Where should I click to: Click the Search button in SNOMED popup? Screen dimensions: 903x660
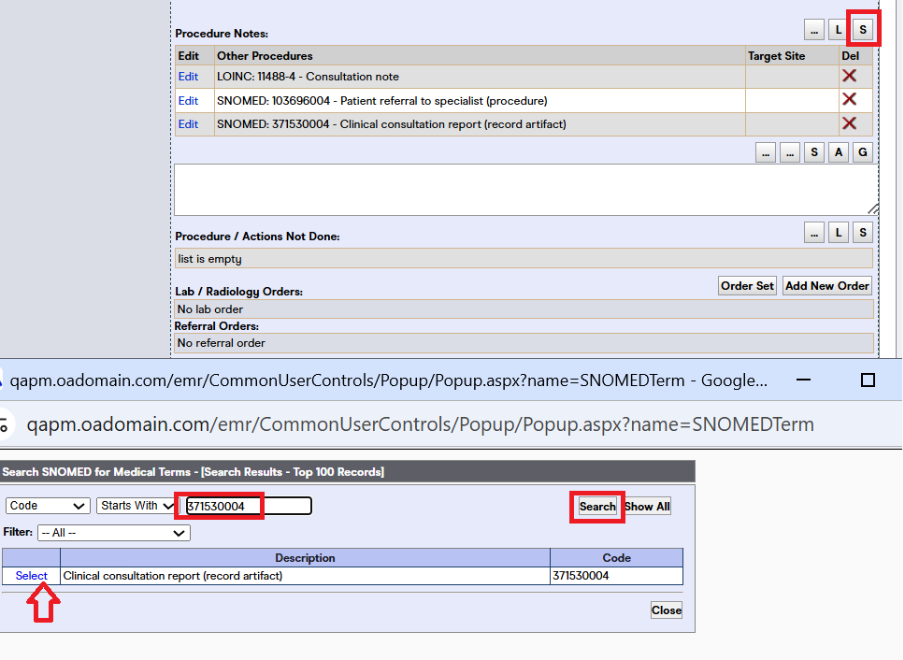point(596,506)
